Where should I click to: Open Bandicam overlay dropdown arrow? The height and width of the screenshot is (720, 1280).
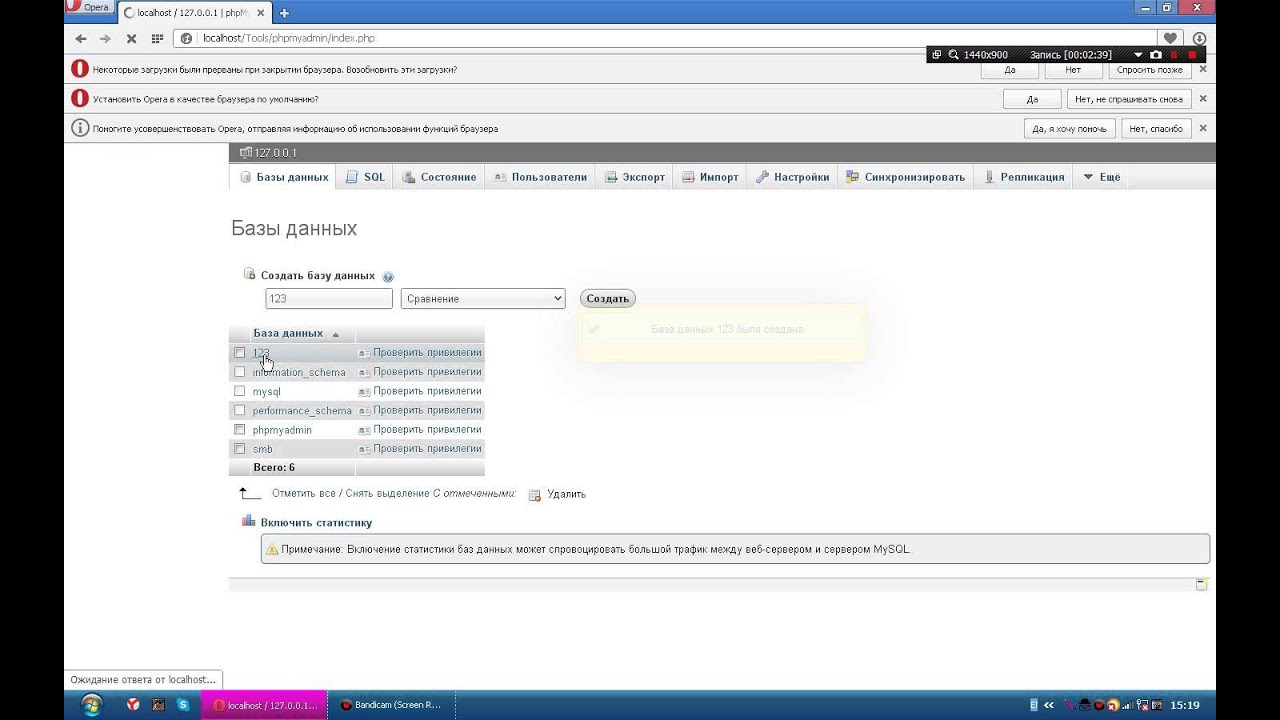[x=1138, y=55]
